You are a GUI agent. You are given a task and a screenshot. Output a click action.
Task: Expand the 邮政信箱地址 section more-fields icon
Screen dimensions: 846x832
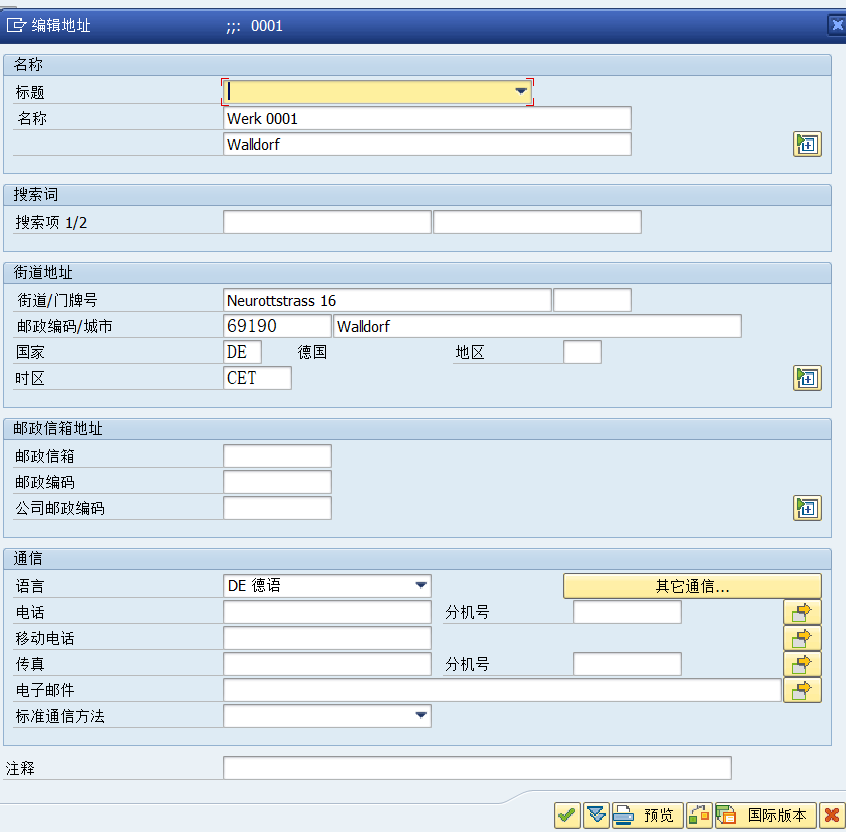pyautogui.click(x=807, y=508)
